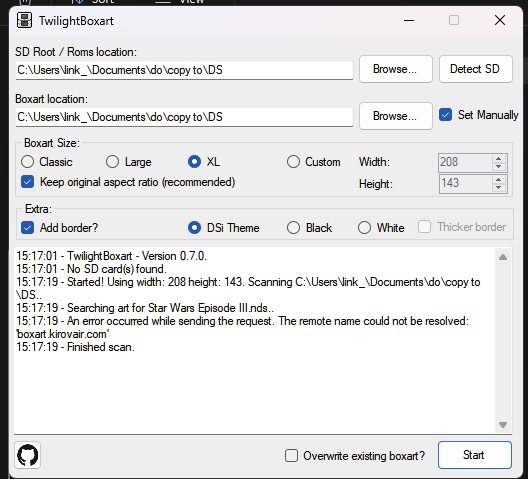Click the SD Root / Roms location field
This screenshot has height=479, width=528.
coord(184,70)
